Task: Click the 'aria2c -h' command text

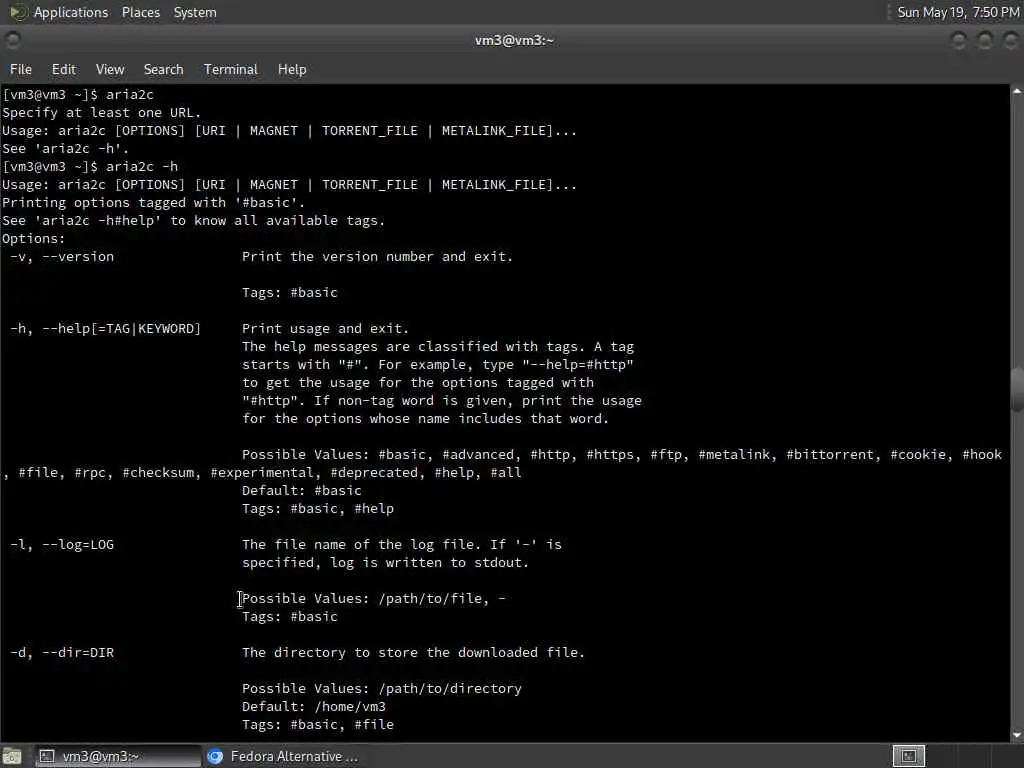Action: click(x=142, y=167)
